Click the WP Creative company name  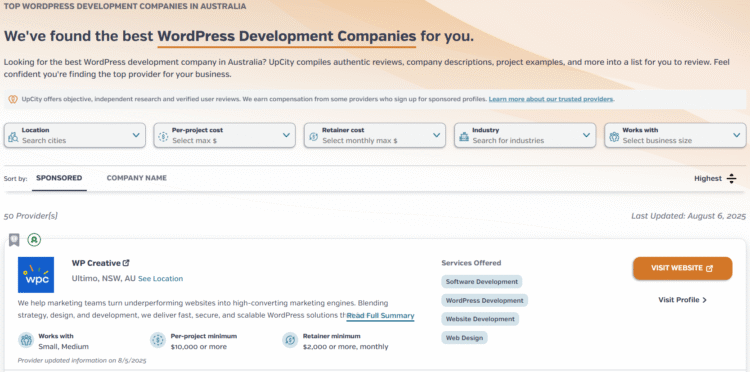(x=96, y=263)
